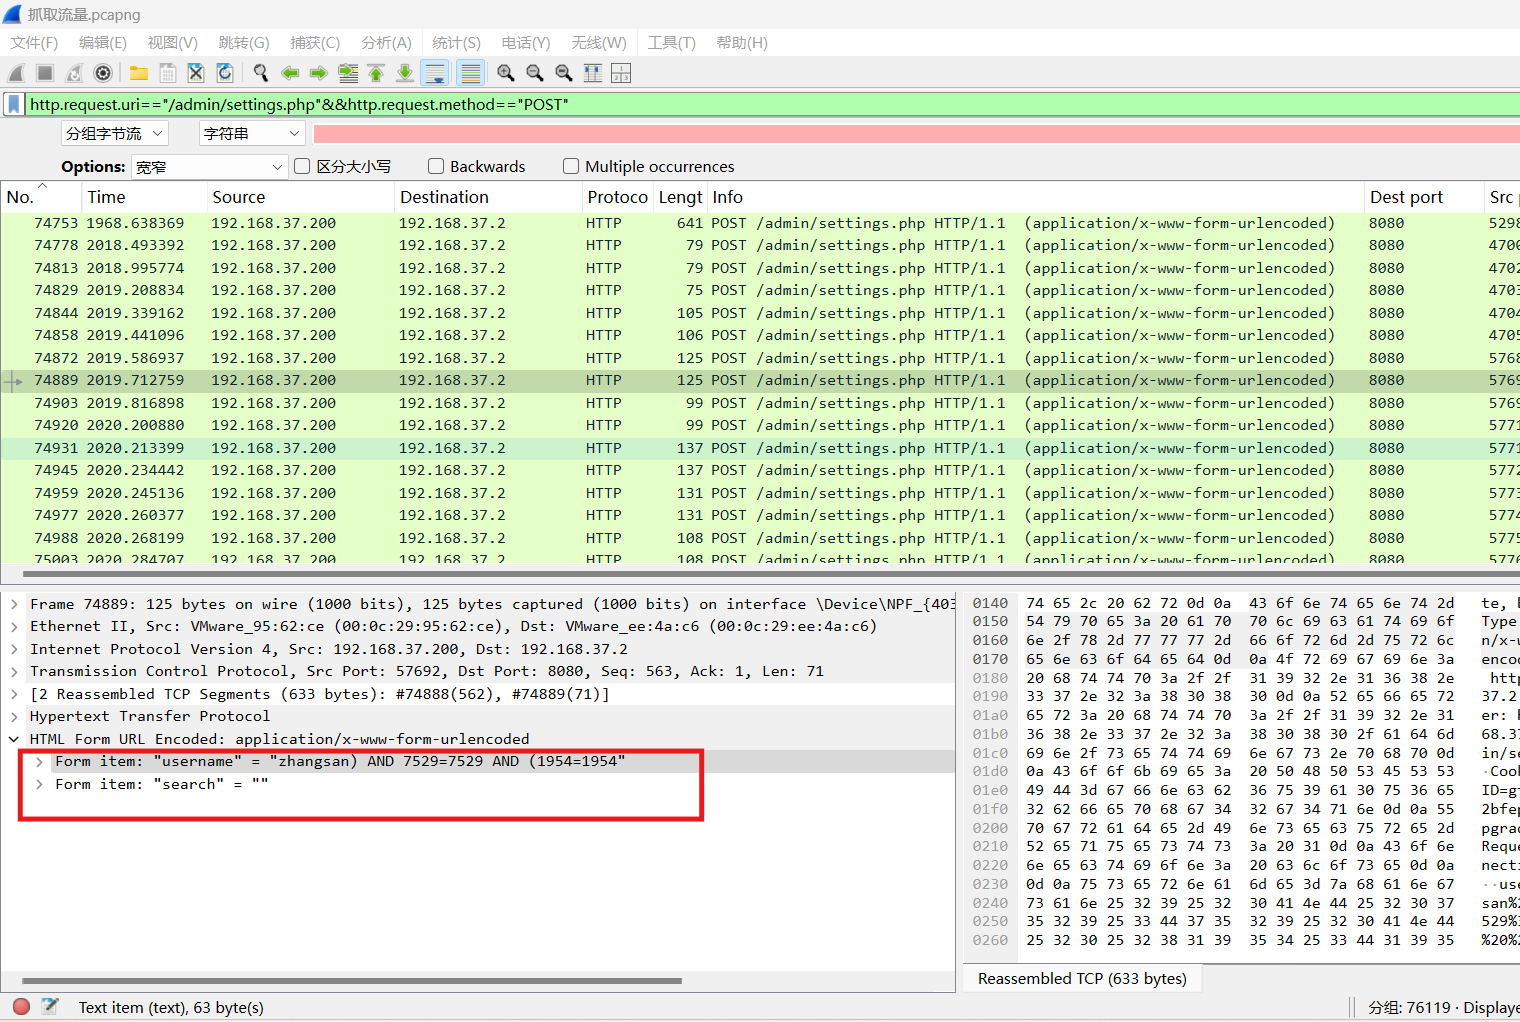This screenshot has height=1022, width=1520.
Task: Click the restart capture icon
Action: (74, 73)
